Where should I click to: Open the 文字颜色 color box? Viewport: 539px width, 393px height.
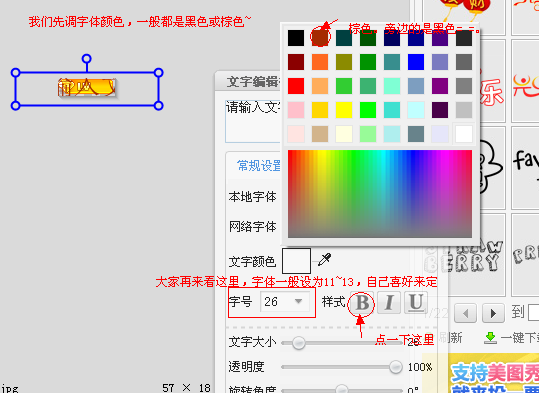(x=296, y=261)
